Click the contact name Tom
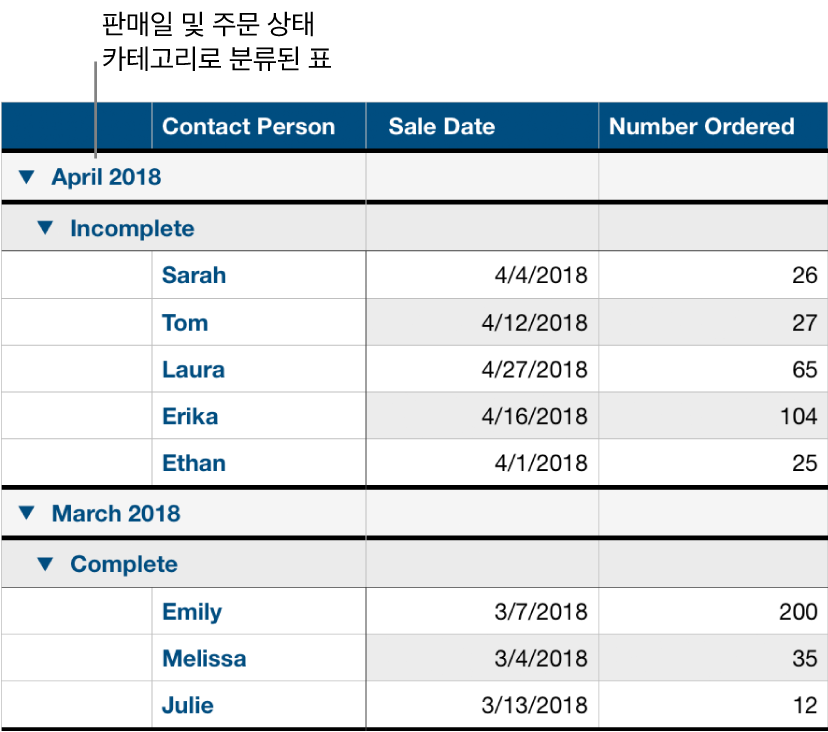This screenshot has height=732, width=828. (x=184, y=322)
